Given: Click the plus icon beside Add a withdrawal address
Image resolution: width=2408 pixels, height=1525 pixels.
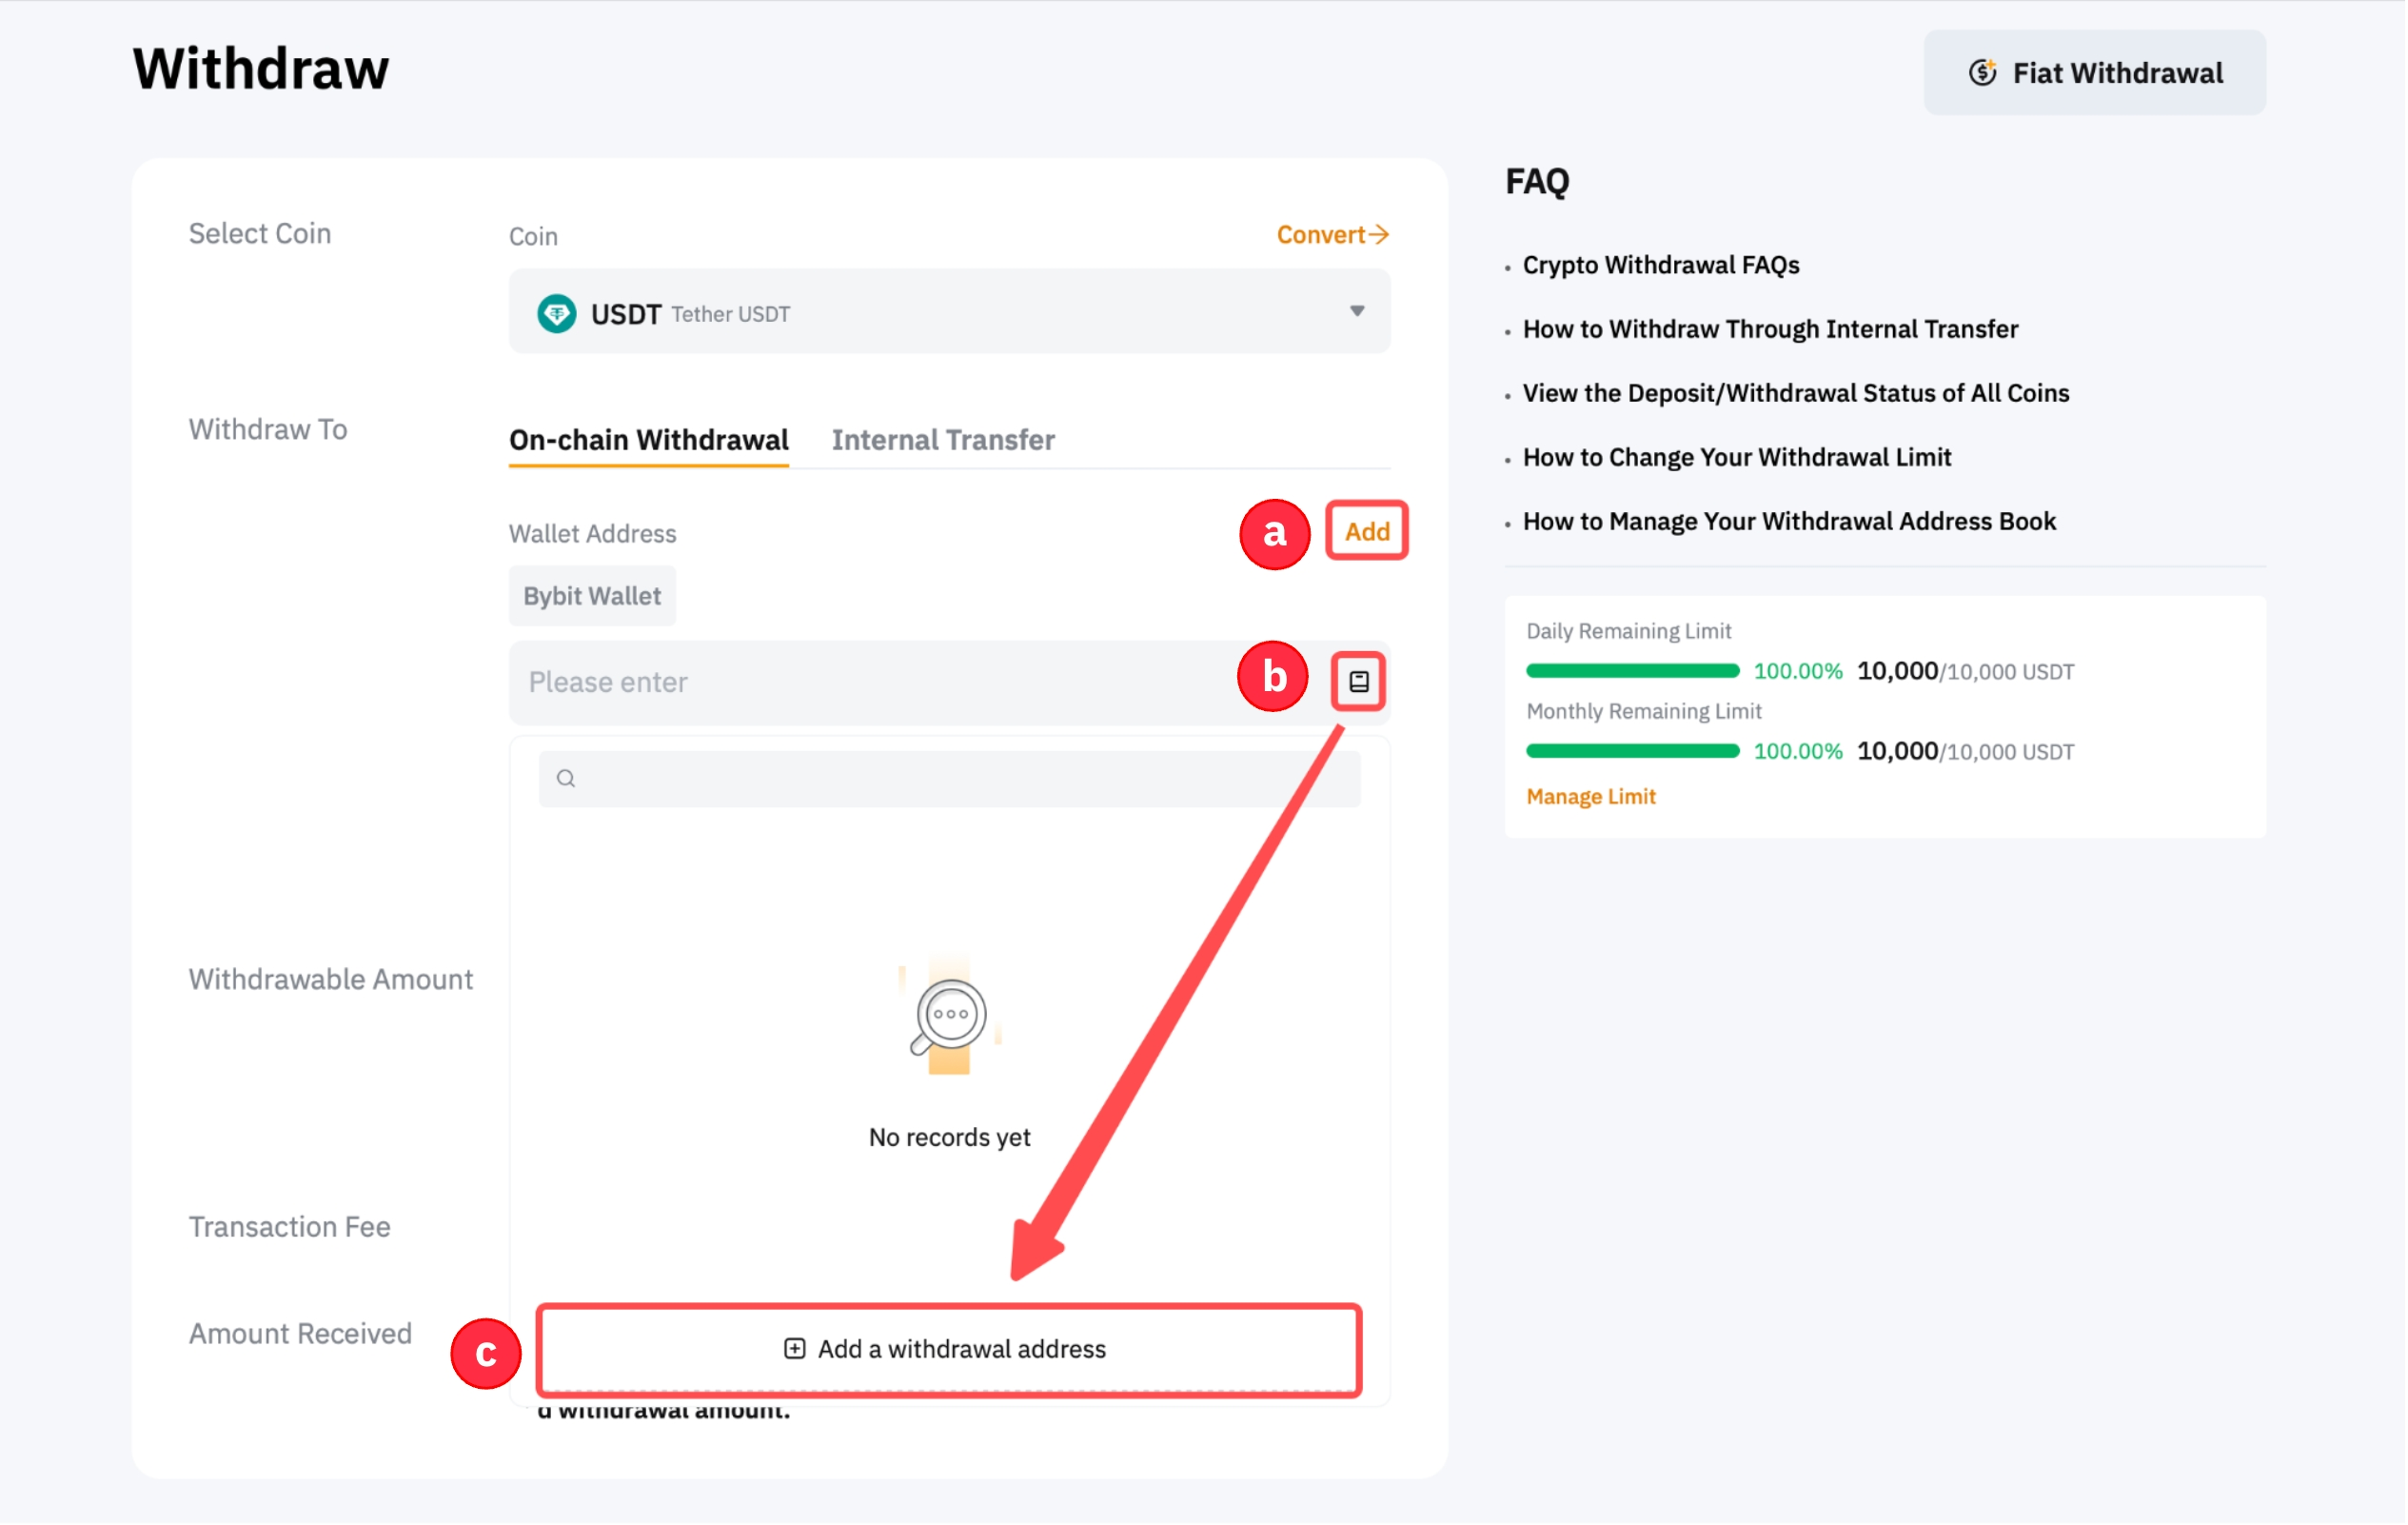Looking at the screenshot, I should point(795,1350).
